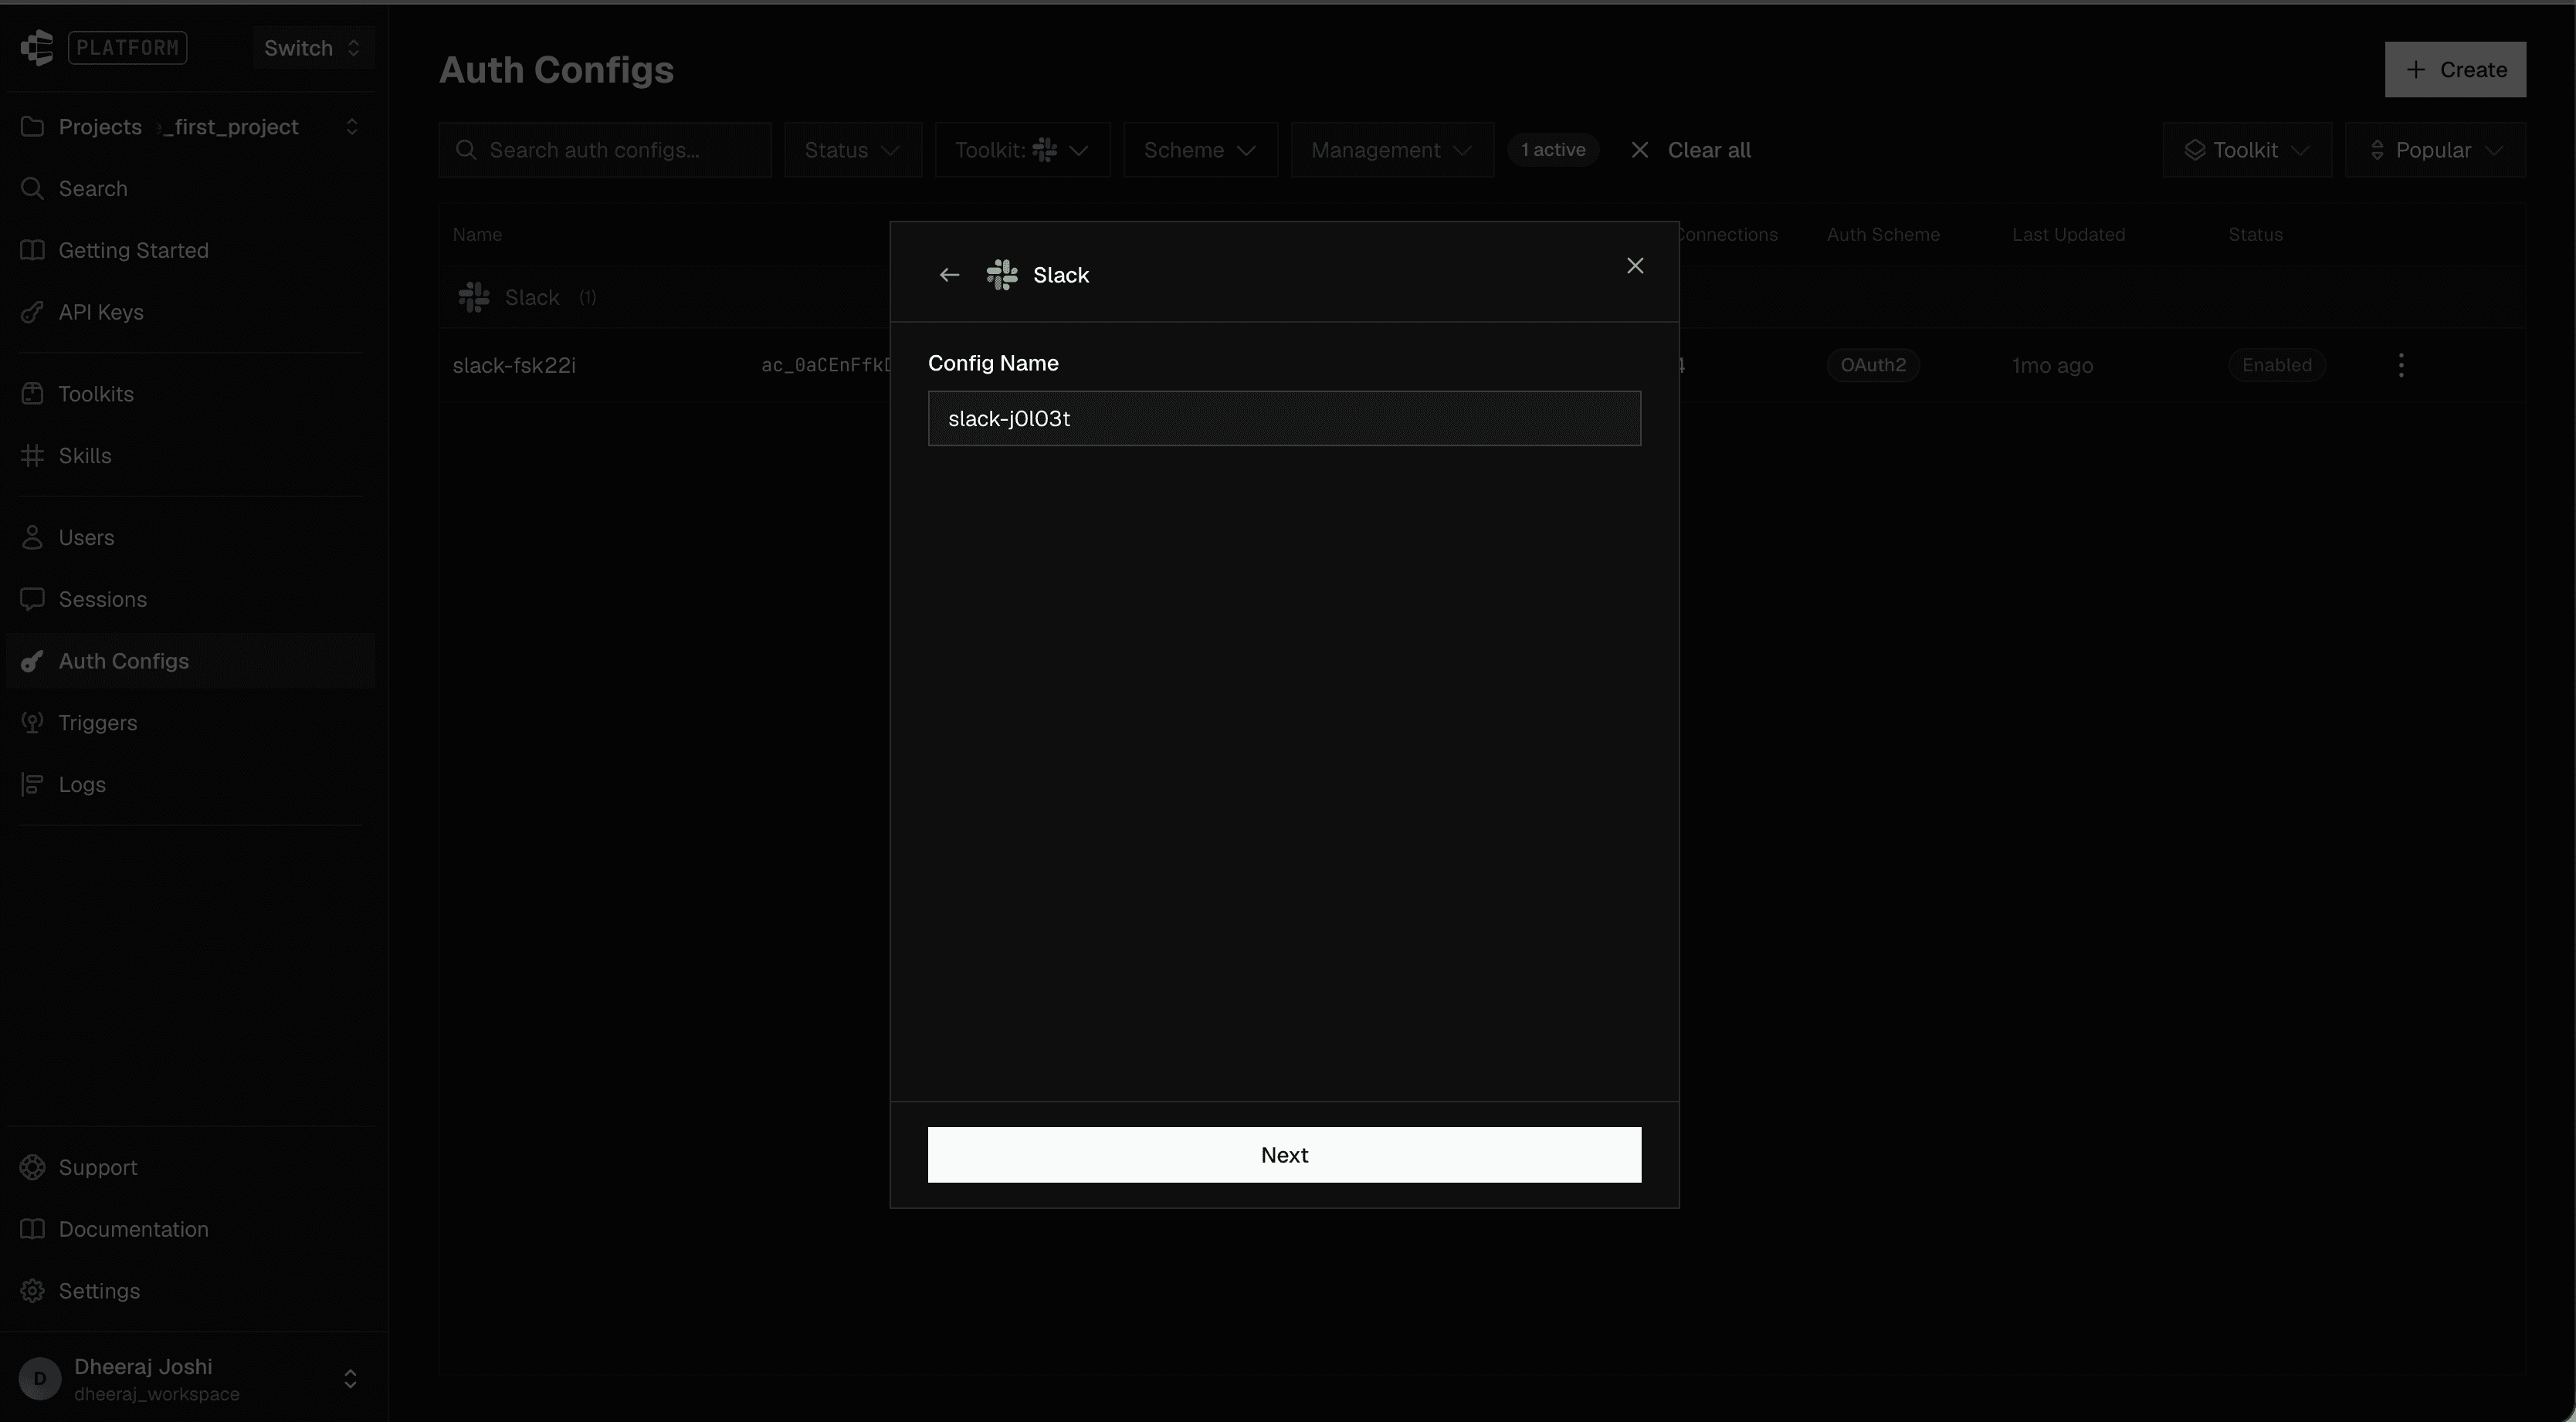Open Documentation in the sidebar
This screenshot has height=1422, width=2576.
coord(190,1230)
